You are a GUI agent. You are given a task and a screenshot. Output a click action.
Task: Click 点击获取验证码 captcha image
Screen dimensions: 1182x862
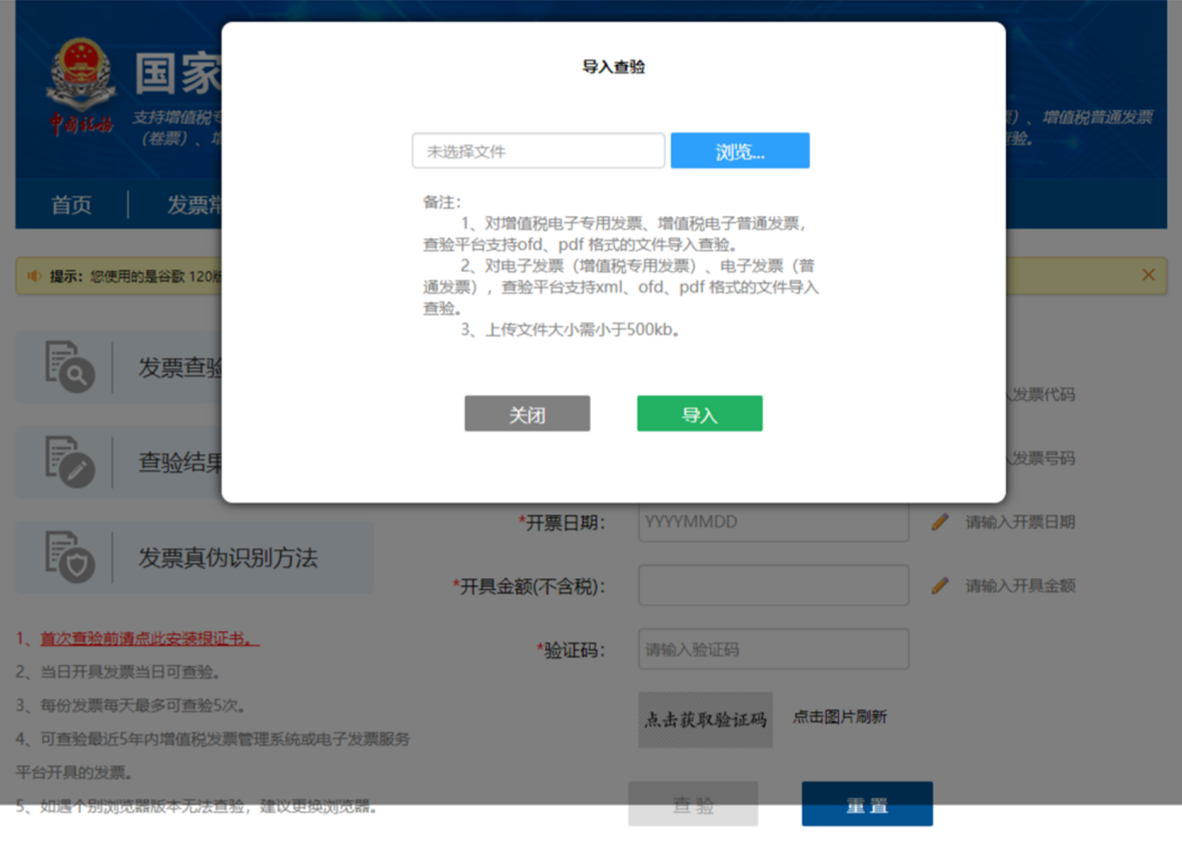click(x=706, y=719)
